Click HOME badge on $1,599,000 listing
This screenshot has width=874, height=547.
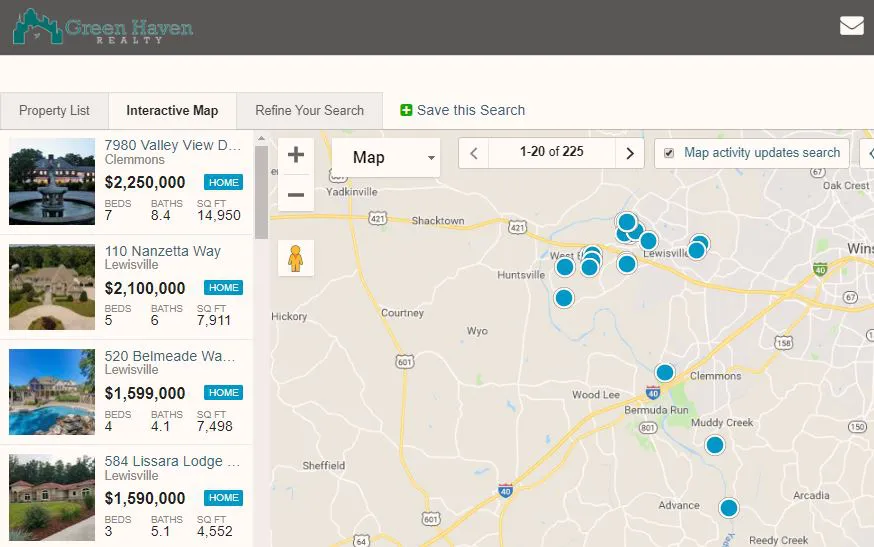tap(224, 393)
